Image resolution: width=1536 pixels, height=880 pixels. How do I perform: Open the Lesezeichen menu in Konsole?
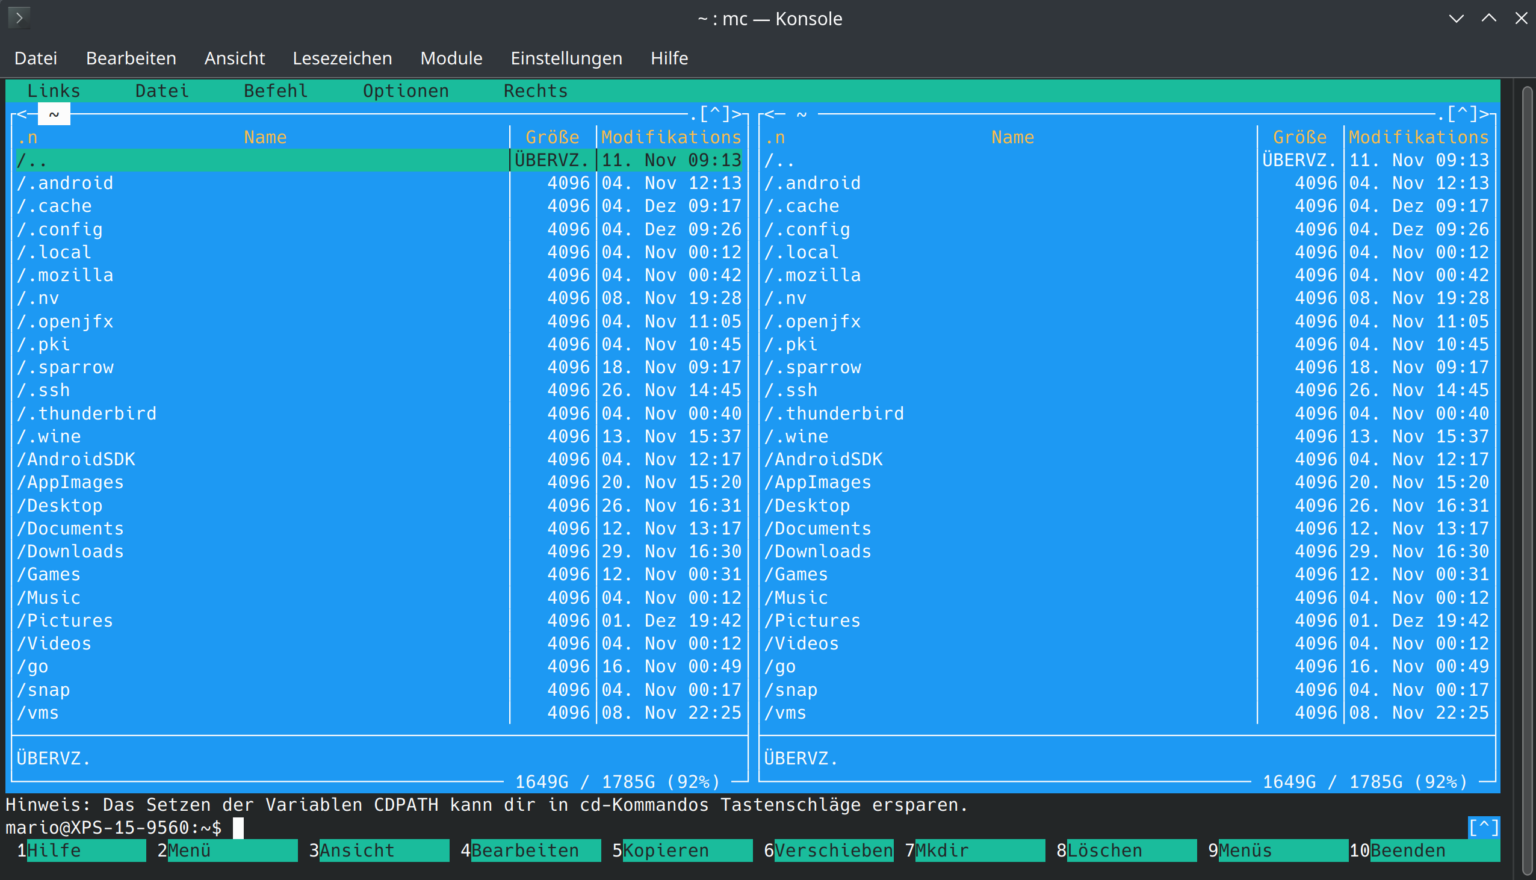point(342,58)
